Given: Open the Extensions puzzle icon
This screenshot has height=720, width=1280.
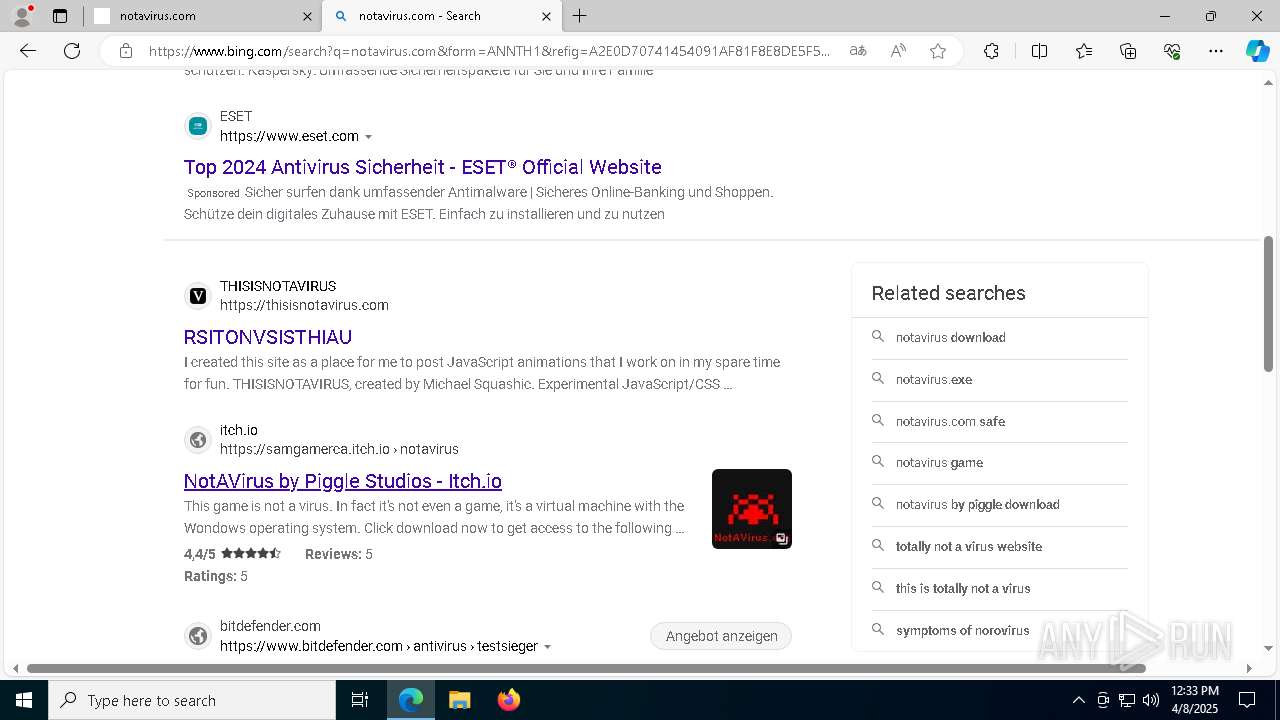Looking at the screenshot, I should point(991,51).
